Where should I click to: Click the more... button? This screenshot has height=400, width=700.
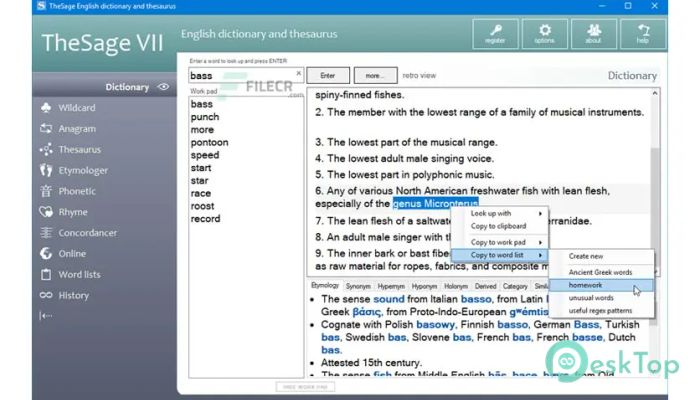375,75
